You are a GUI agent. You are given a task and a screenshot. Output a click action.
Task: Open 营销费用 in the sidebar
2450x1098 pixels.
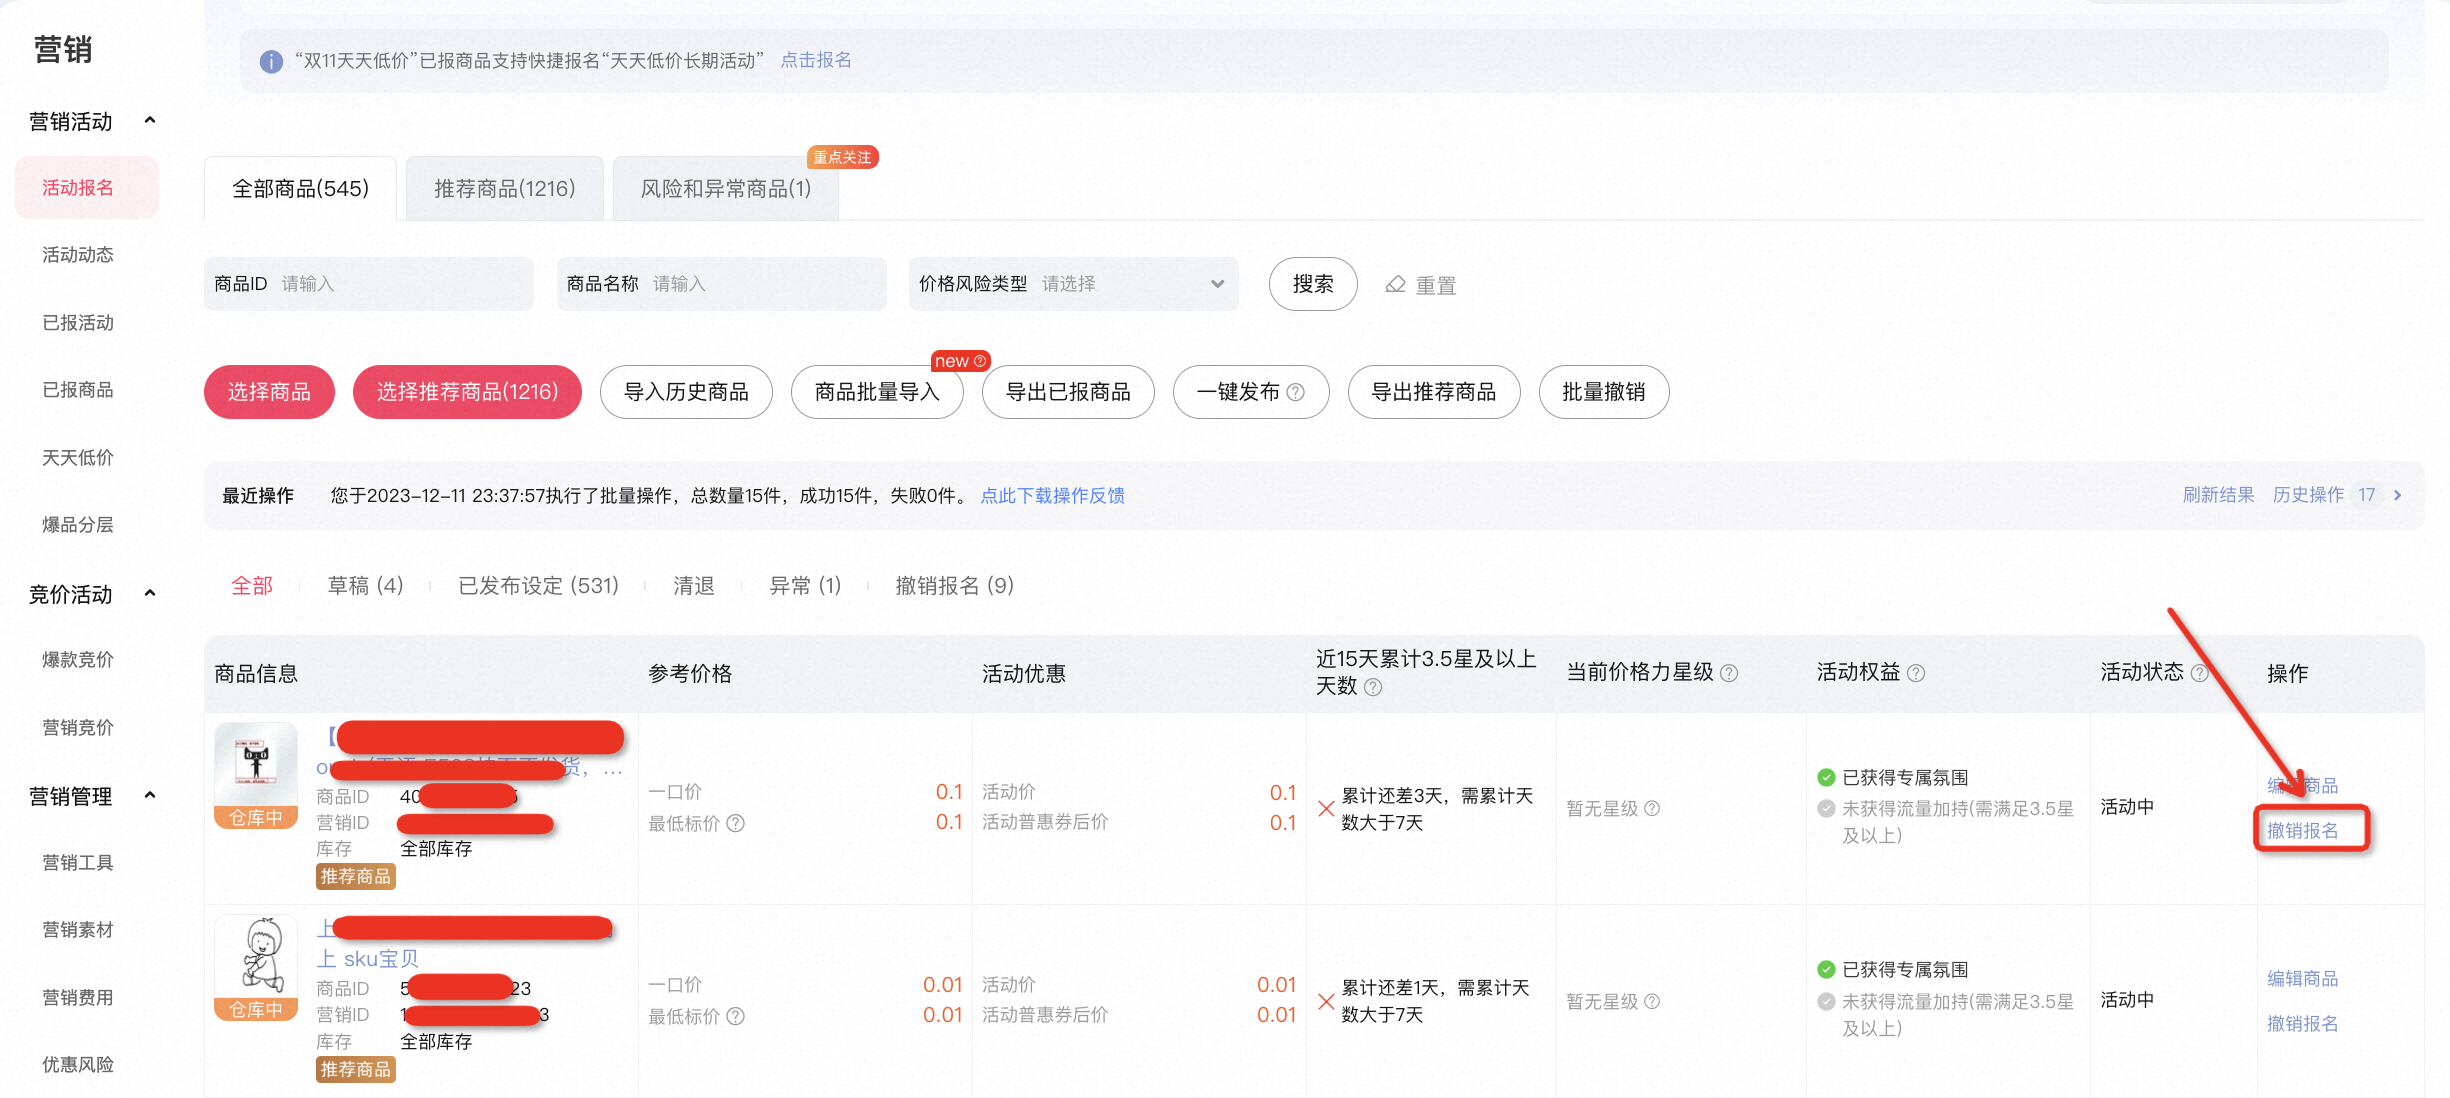tap(78, 998)
